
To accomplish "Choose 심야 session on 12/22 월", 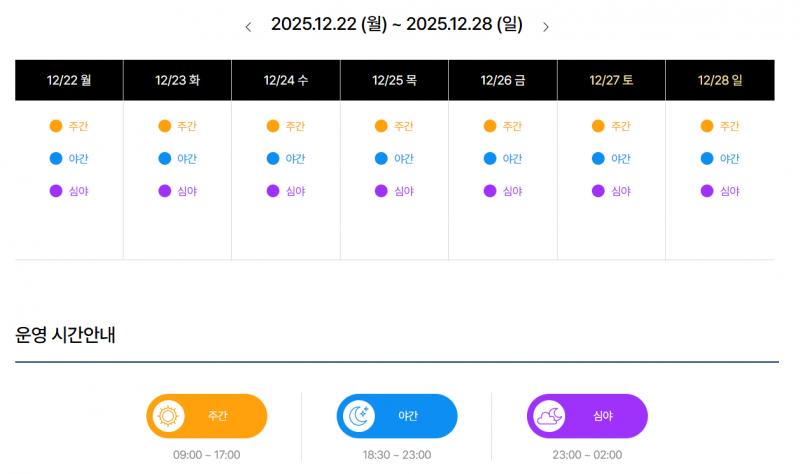I will click(x=68, y=191).
